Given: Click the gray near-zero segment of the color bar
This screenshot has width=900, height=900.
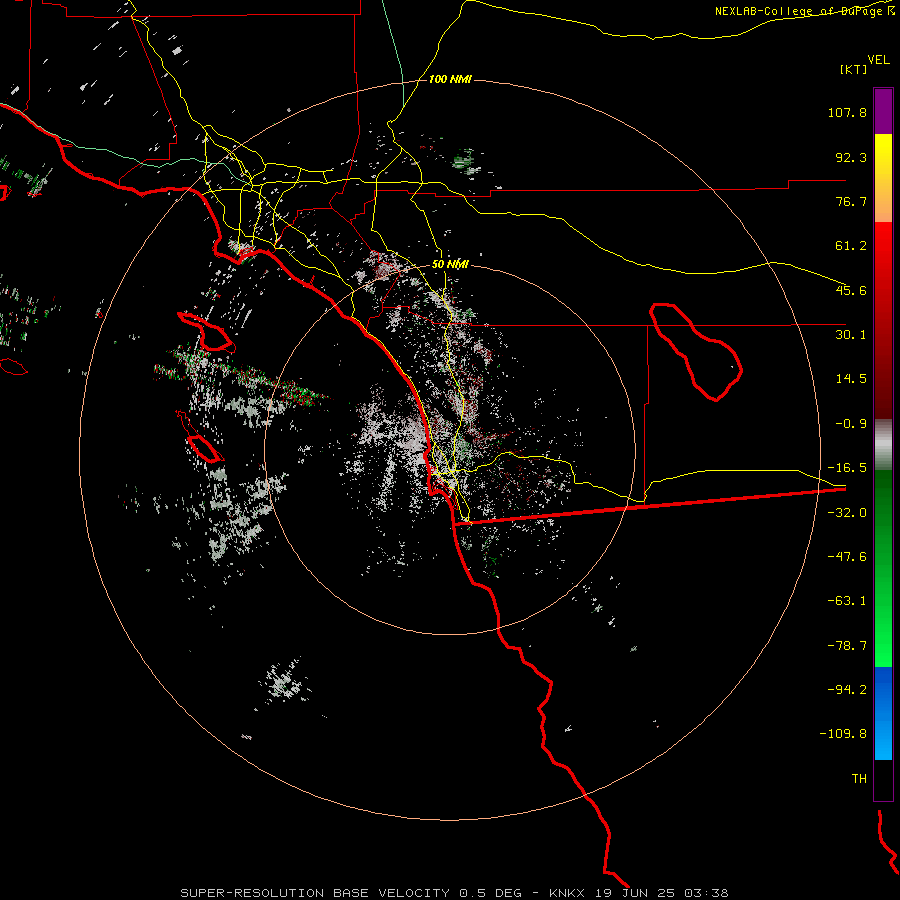Looking at the screenshot, I should click(x=883, y=444).
